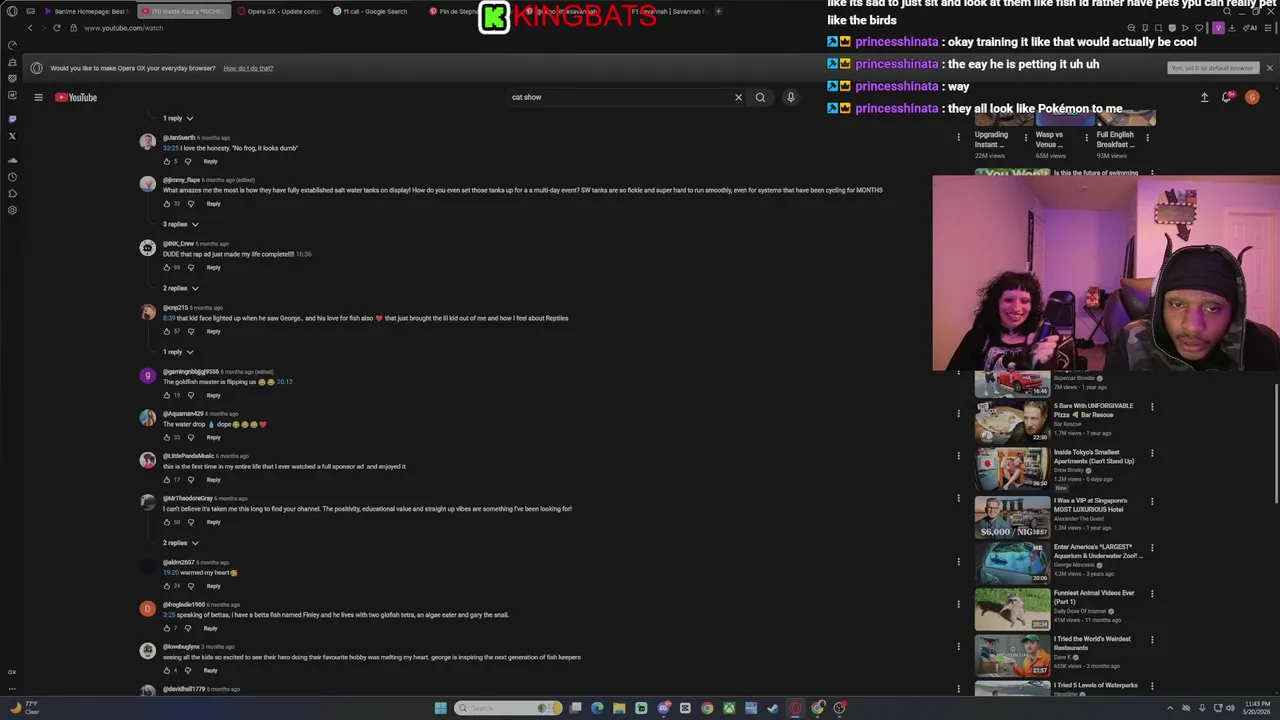The image size is (1280, 720).
Task: Open the sidebar settings gear icon
Action: pos(12,210)
